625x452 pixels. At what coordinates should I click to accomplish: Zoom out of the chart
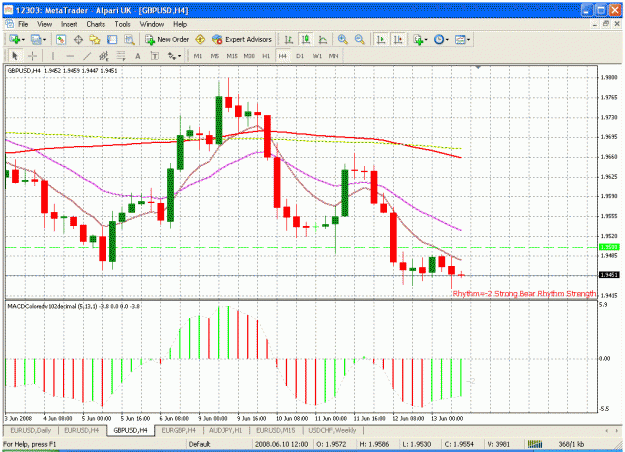pos(359,39)
